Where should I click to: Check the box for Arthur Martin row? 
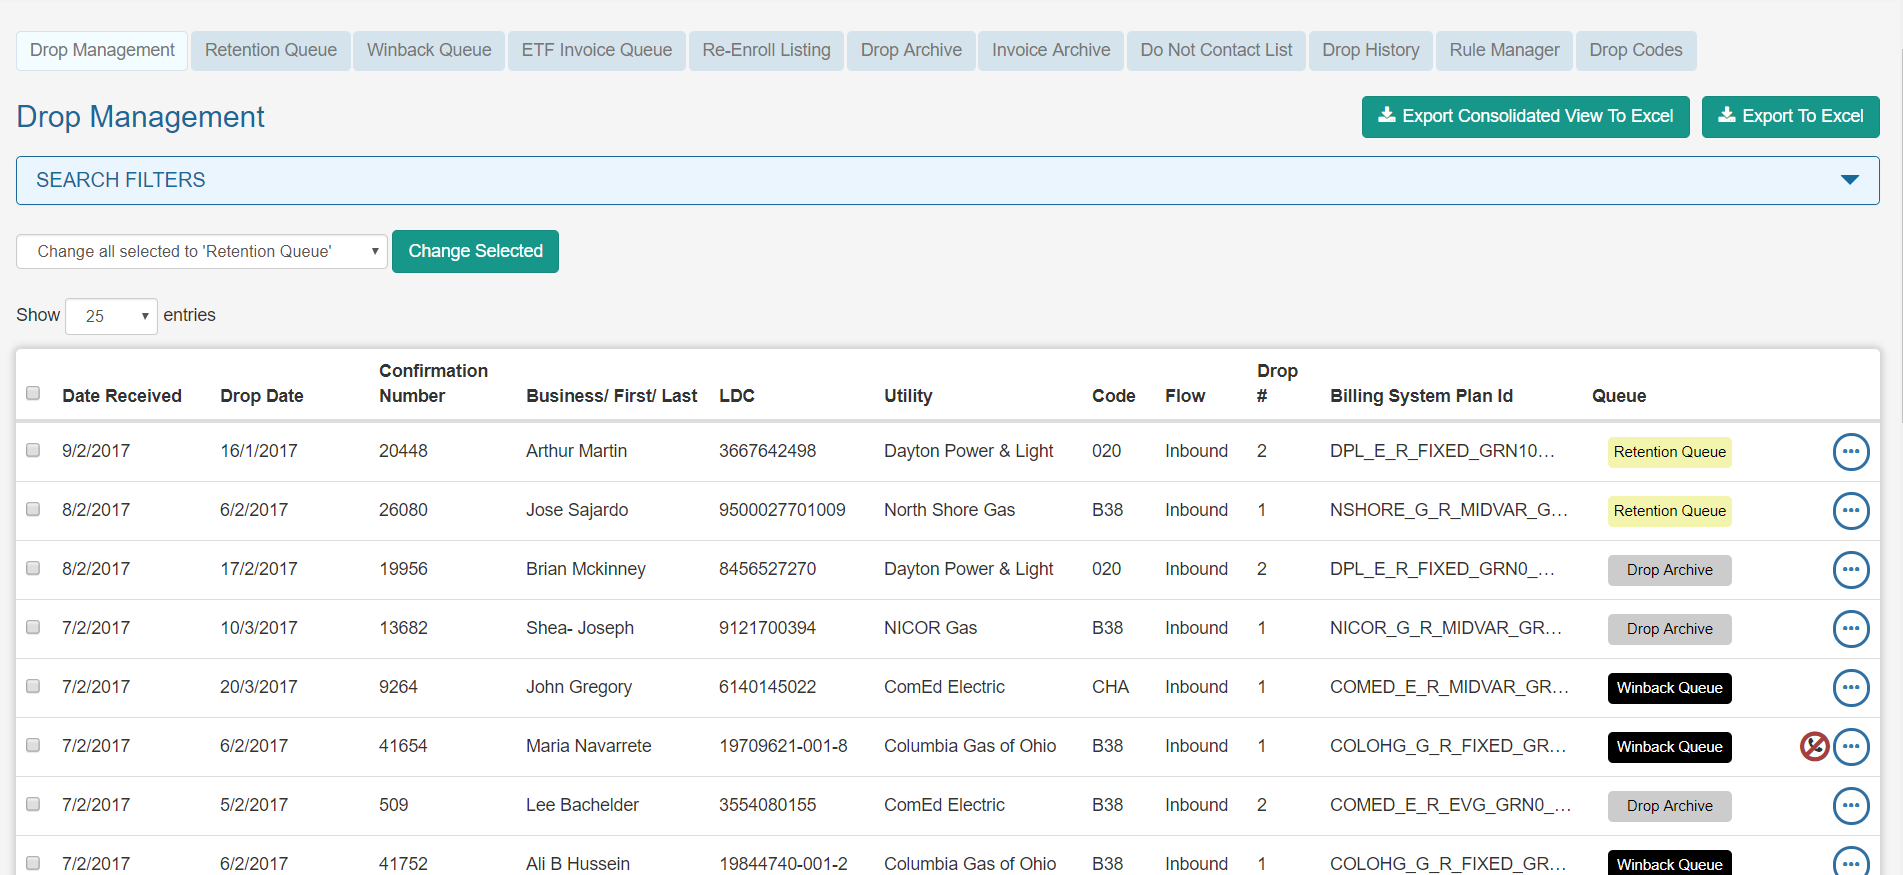point(33,450)
